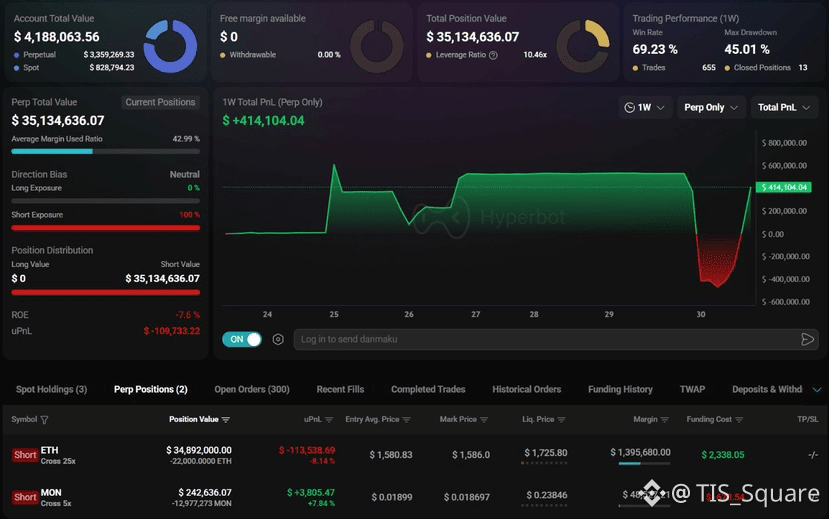Click the Win Rate 69.23 % value
829x519 pixels.
[x=655, y=50]
